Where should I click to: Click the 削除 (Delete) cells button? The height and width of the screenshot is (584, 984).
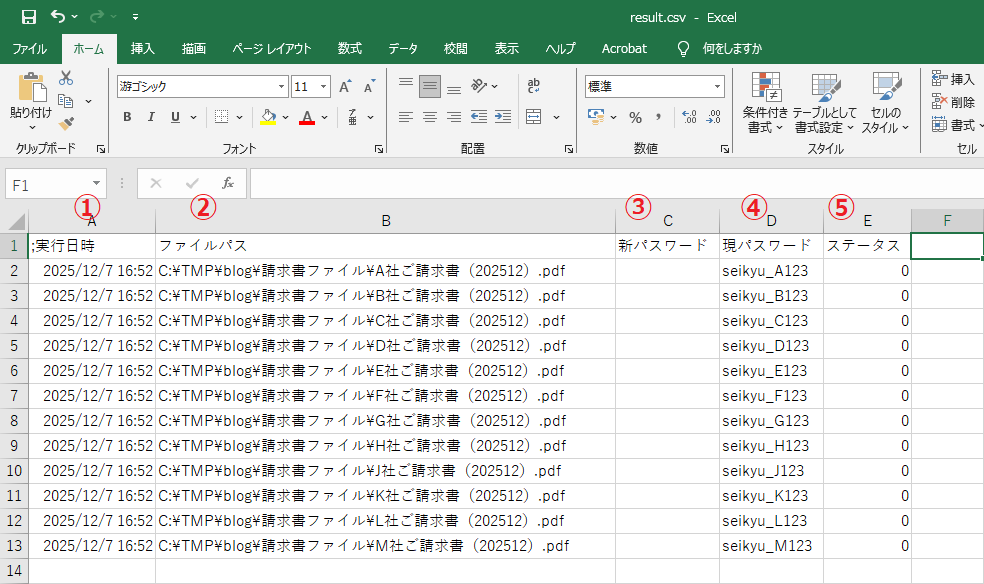coord(953,102)
